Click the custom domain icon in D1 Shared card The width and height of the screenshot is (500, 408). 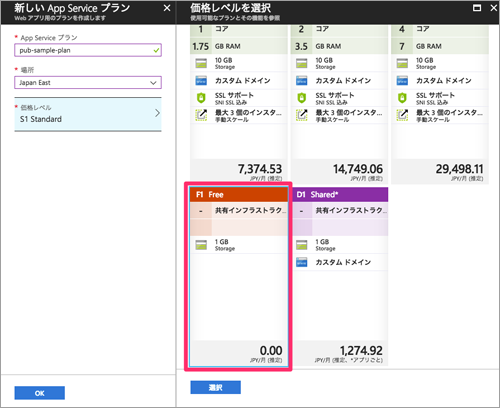click(302, 262)
